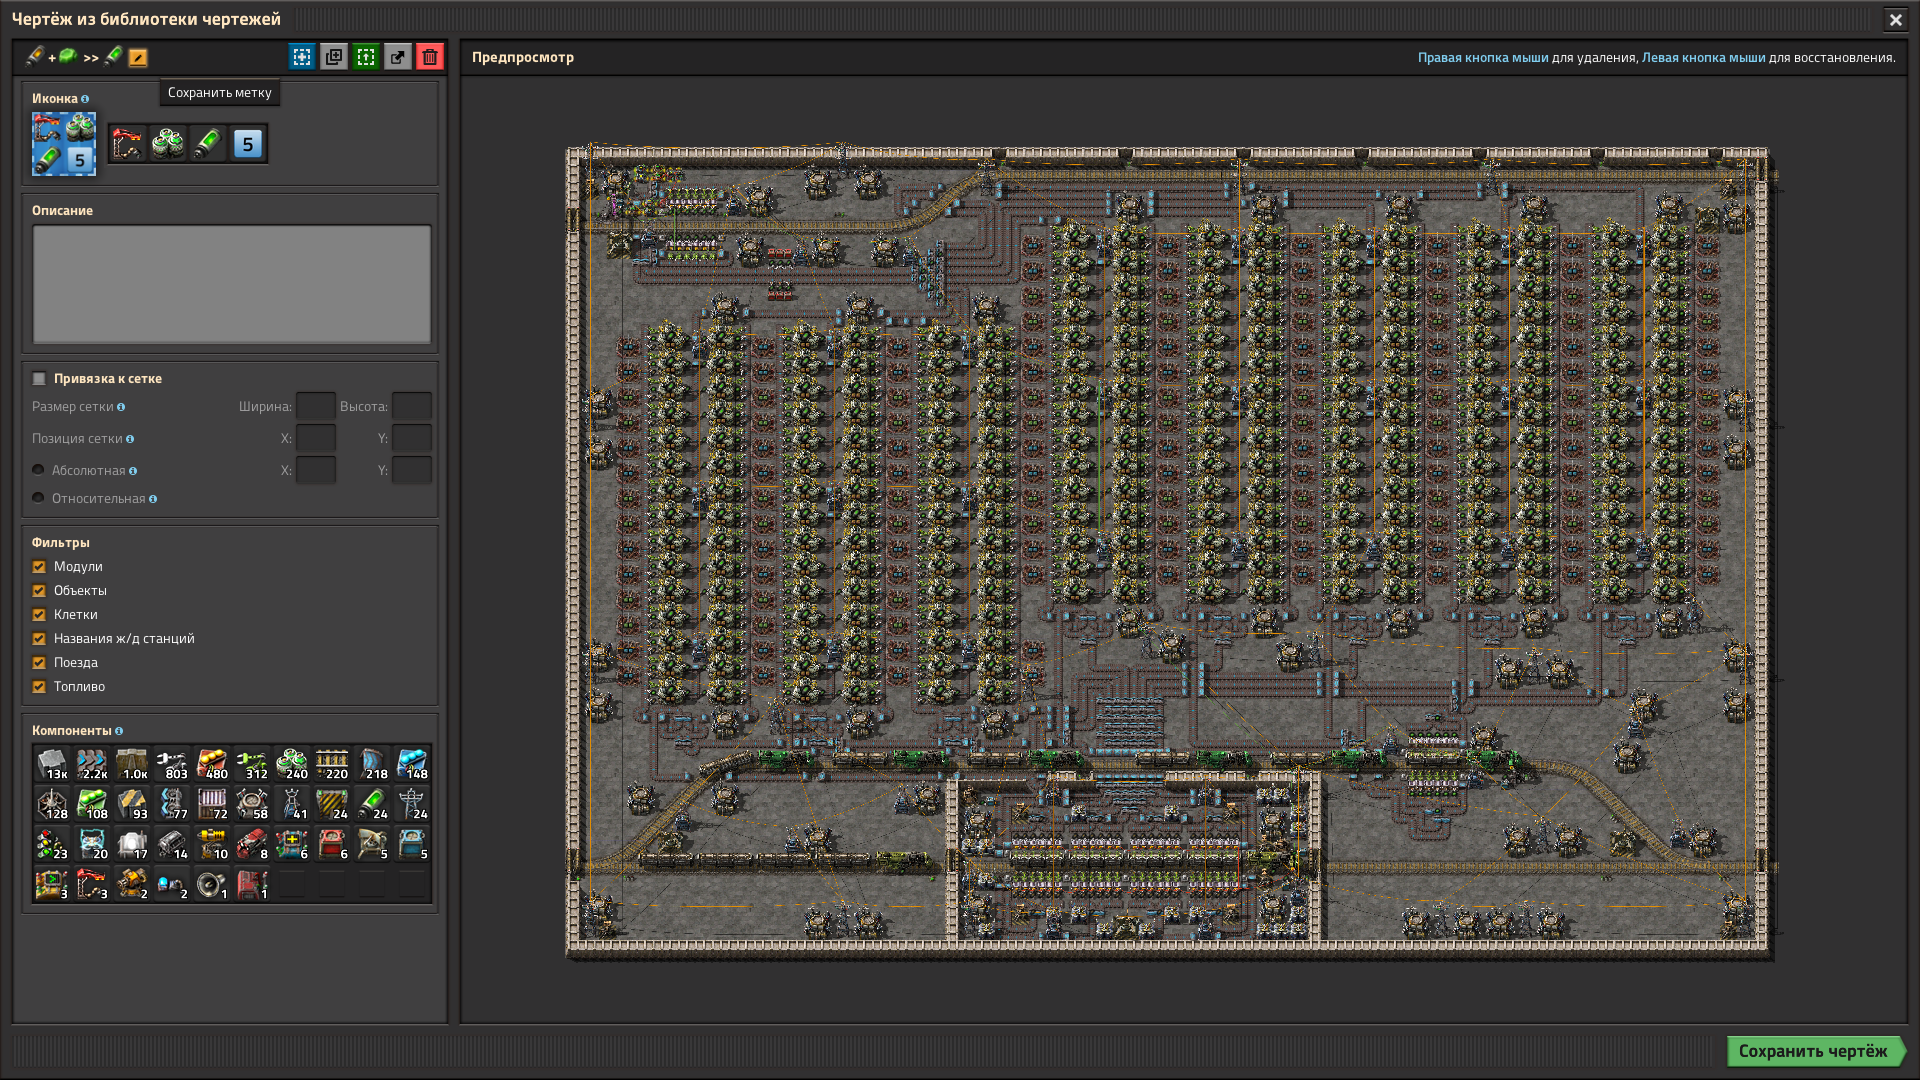Click the locomotive component showing 8

pos(252,844)
